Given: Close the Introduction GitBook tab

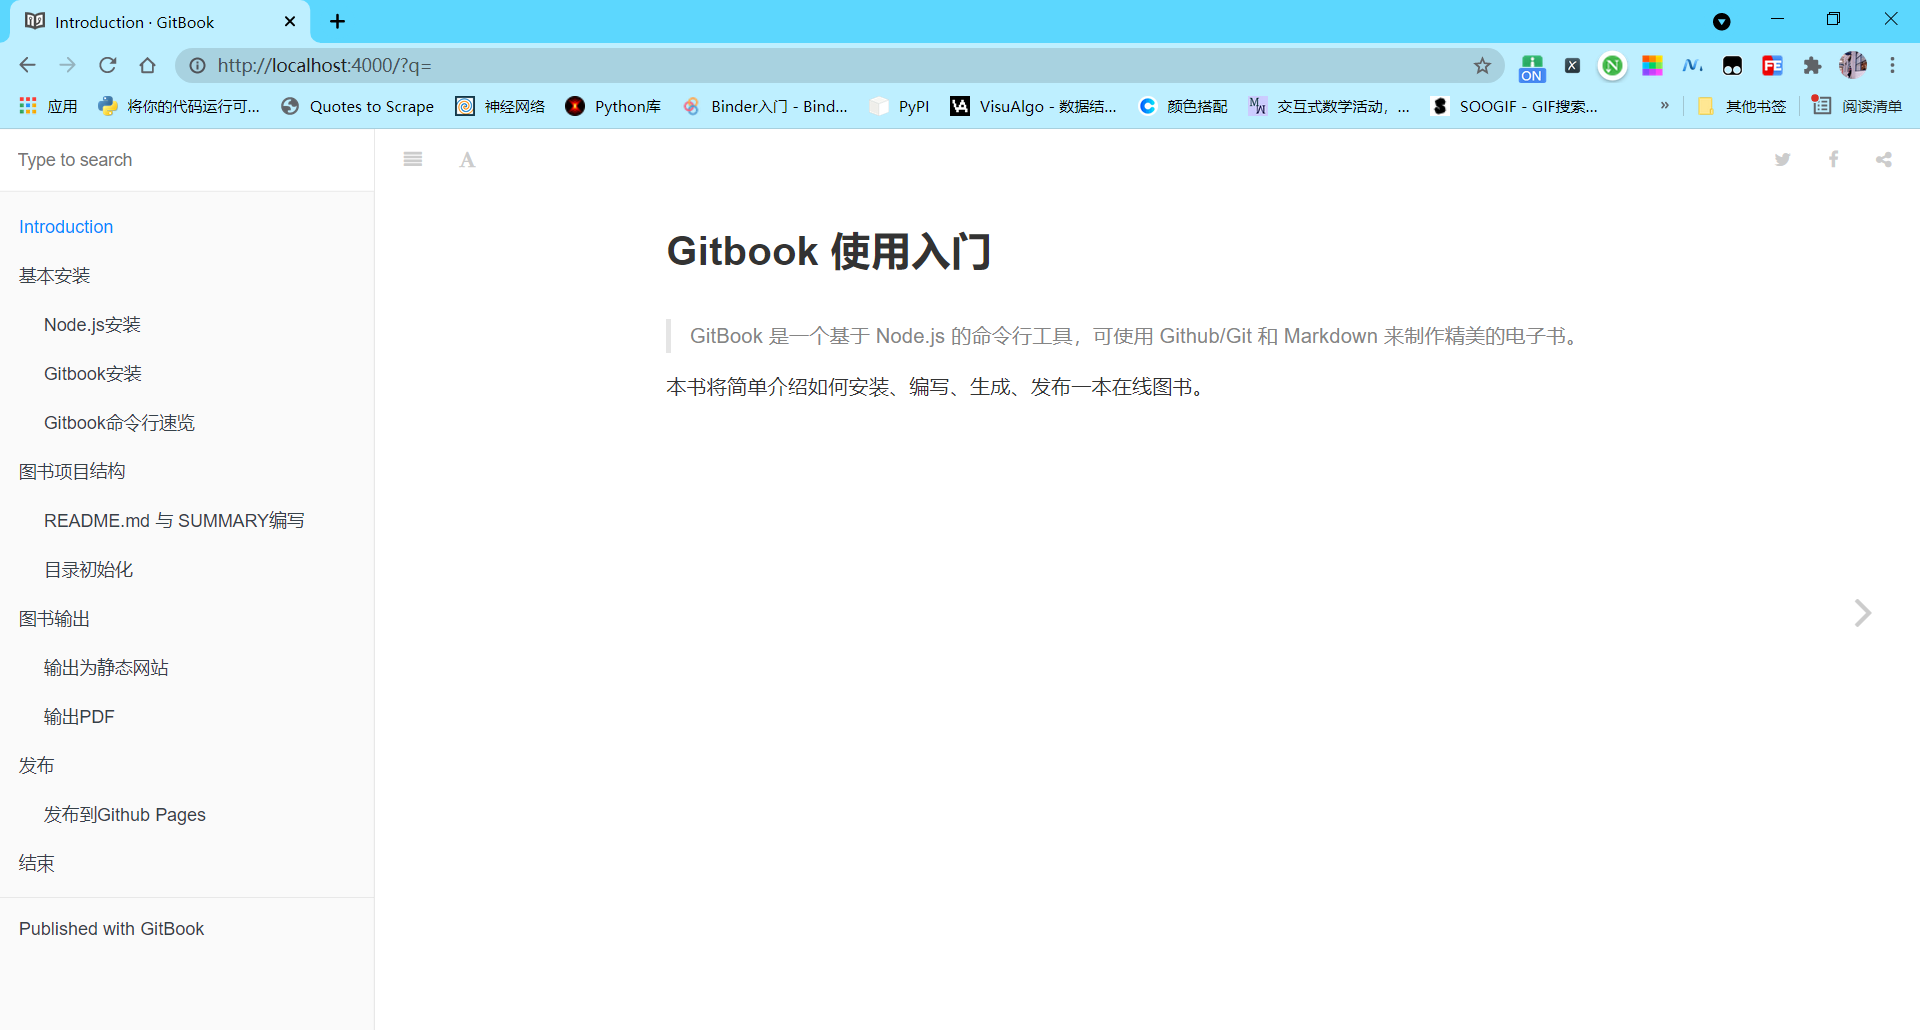Looking at the screenshot, I should point(290,21).
